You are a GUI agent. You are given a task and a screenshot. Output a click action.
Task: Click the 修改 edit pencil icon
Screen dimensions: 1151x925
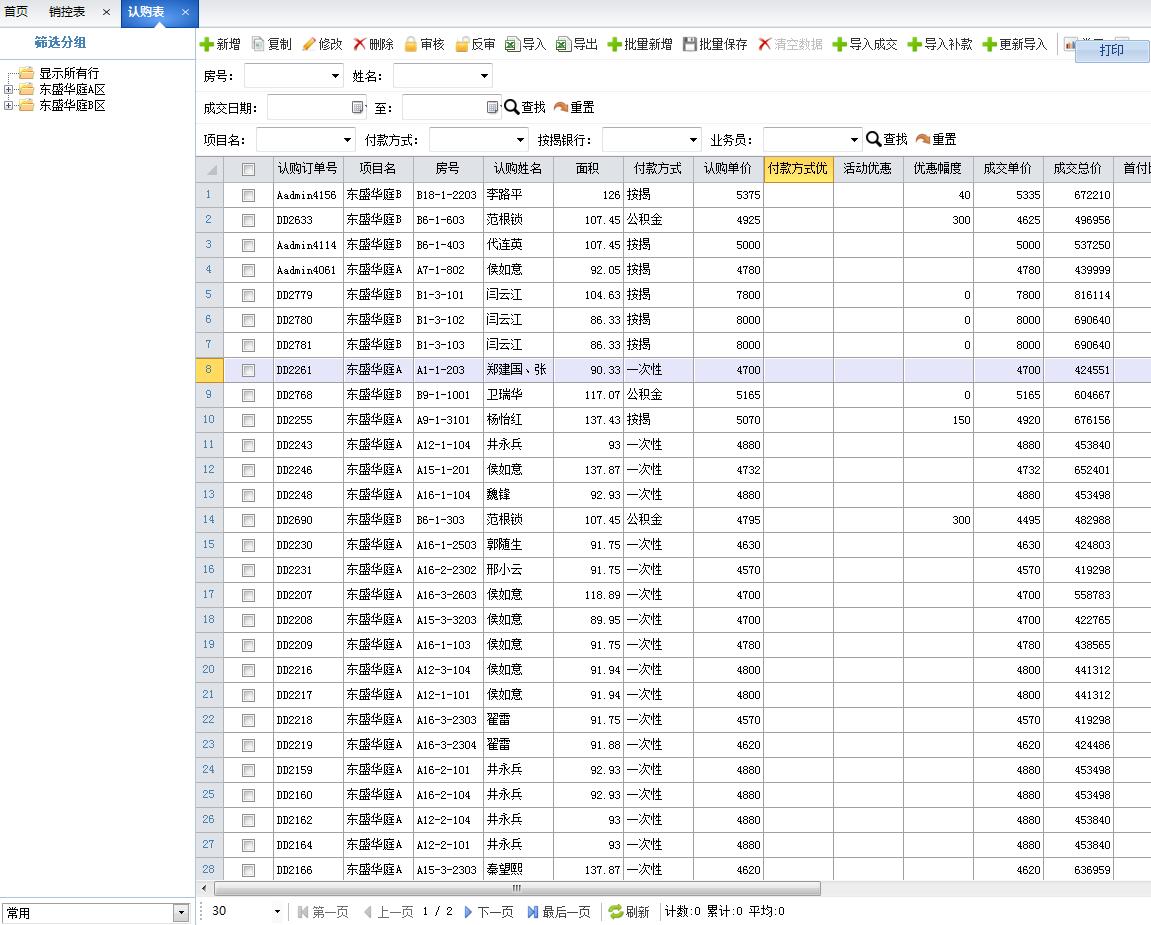coord(309,44)
